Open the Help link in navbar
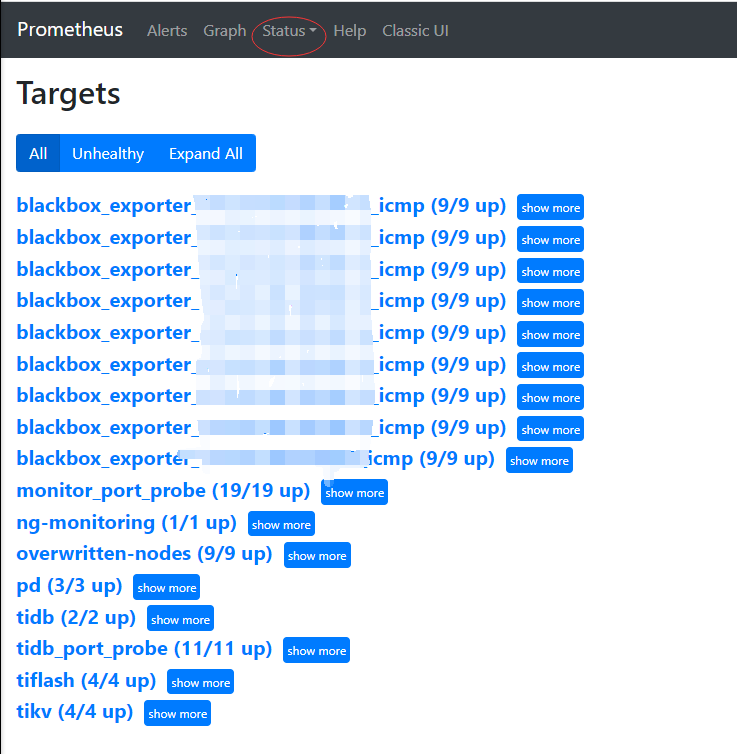 [350, 31]
